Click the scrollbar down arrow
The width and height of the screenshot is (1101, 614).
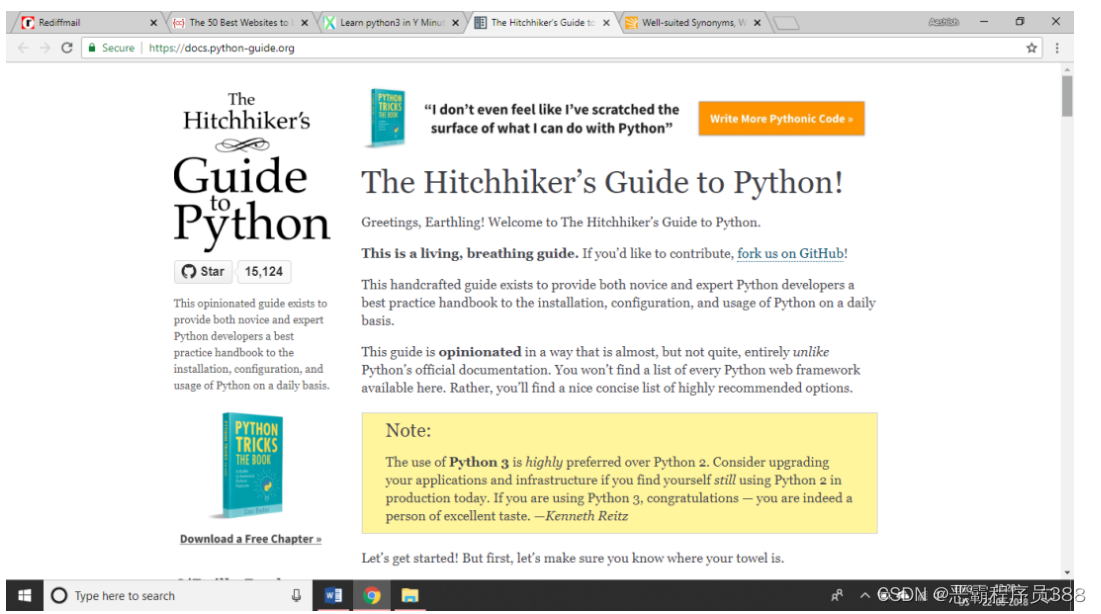point(1067,573)
